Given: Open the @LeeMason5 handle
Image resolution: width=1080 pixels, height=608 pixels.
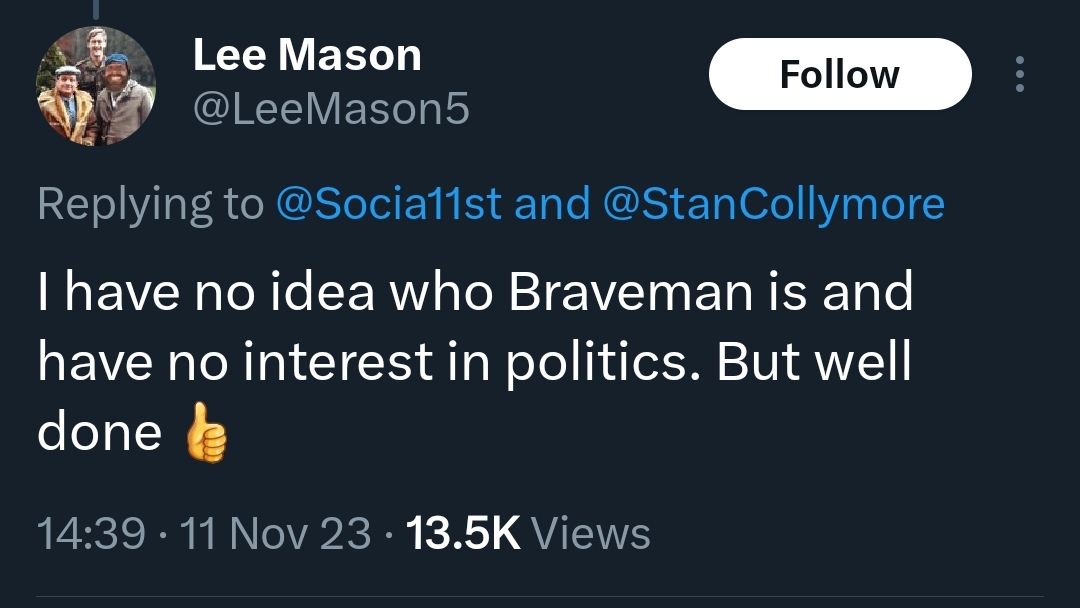Looking at the screenshot, I should [x=331, y=109].
